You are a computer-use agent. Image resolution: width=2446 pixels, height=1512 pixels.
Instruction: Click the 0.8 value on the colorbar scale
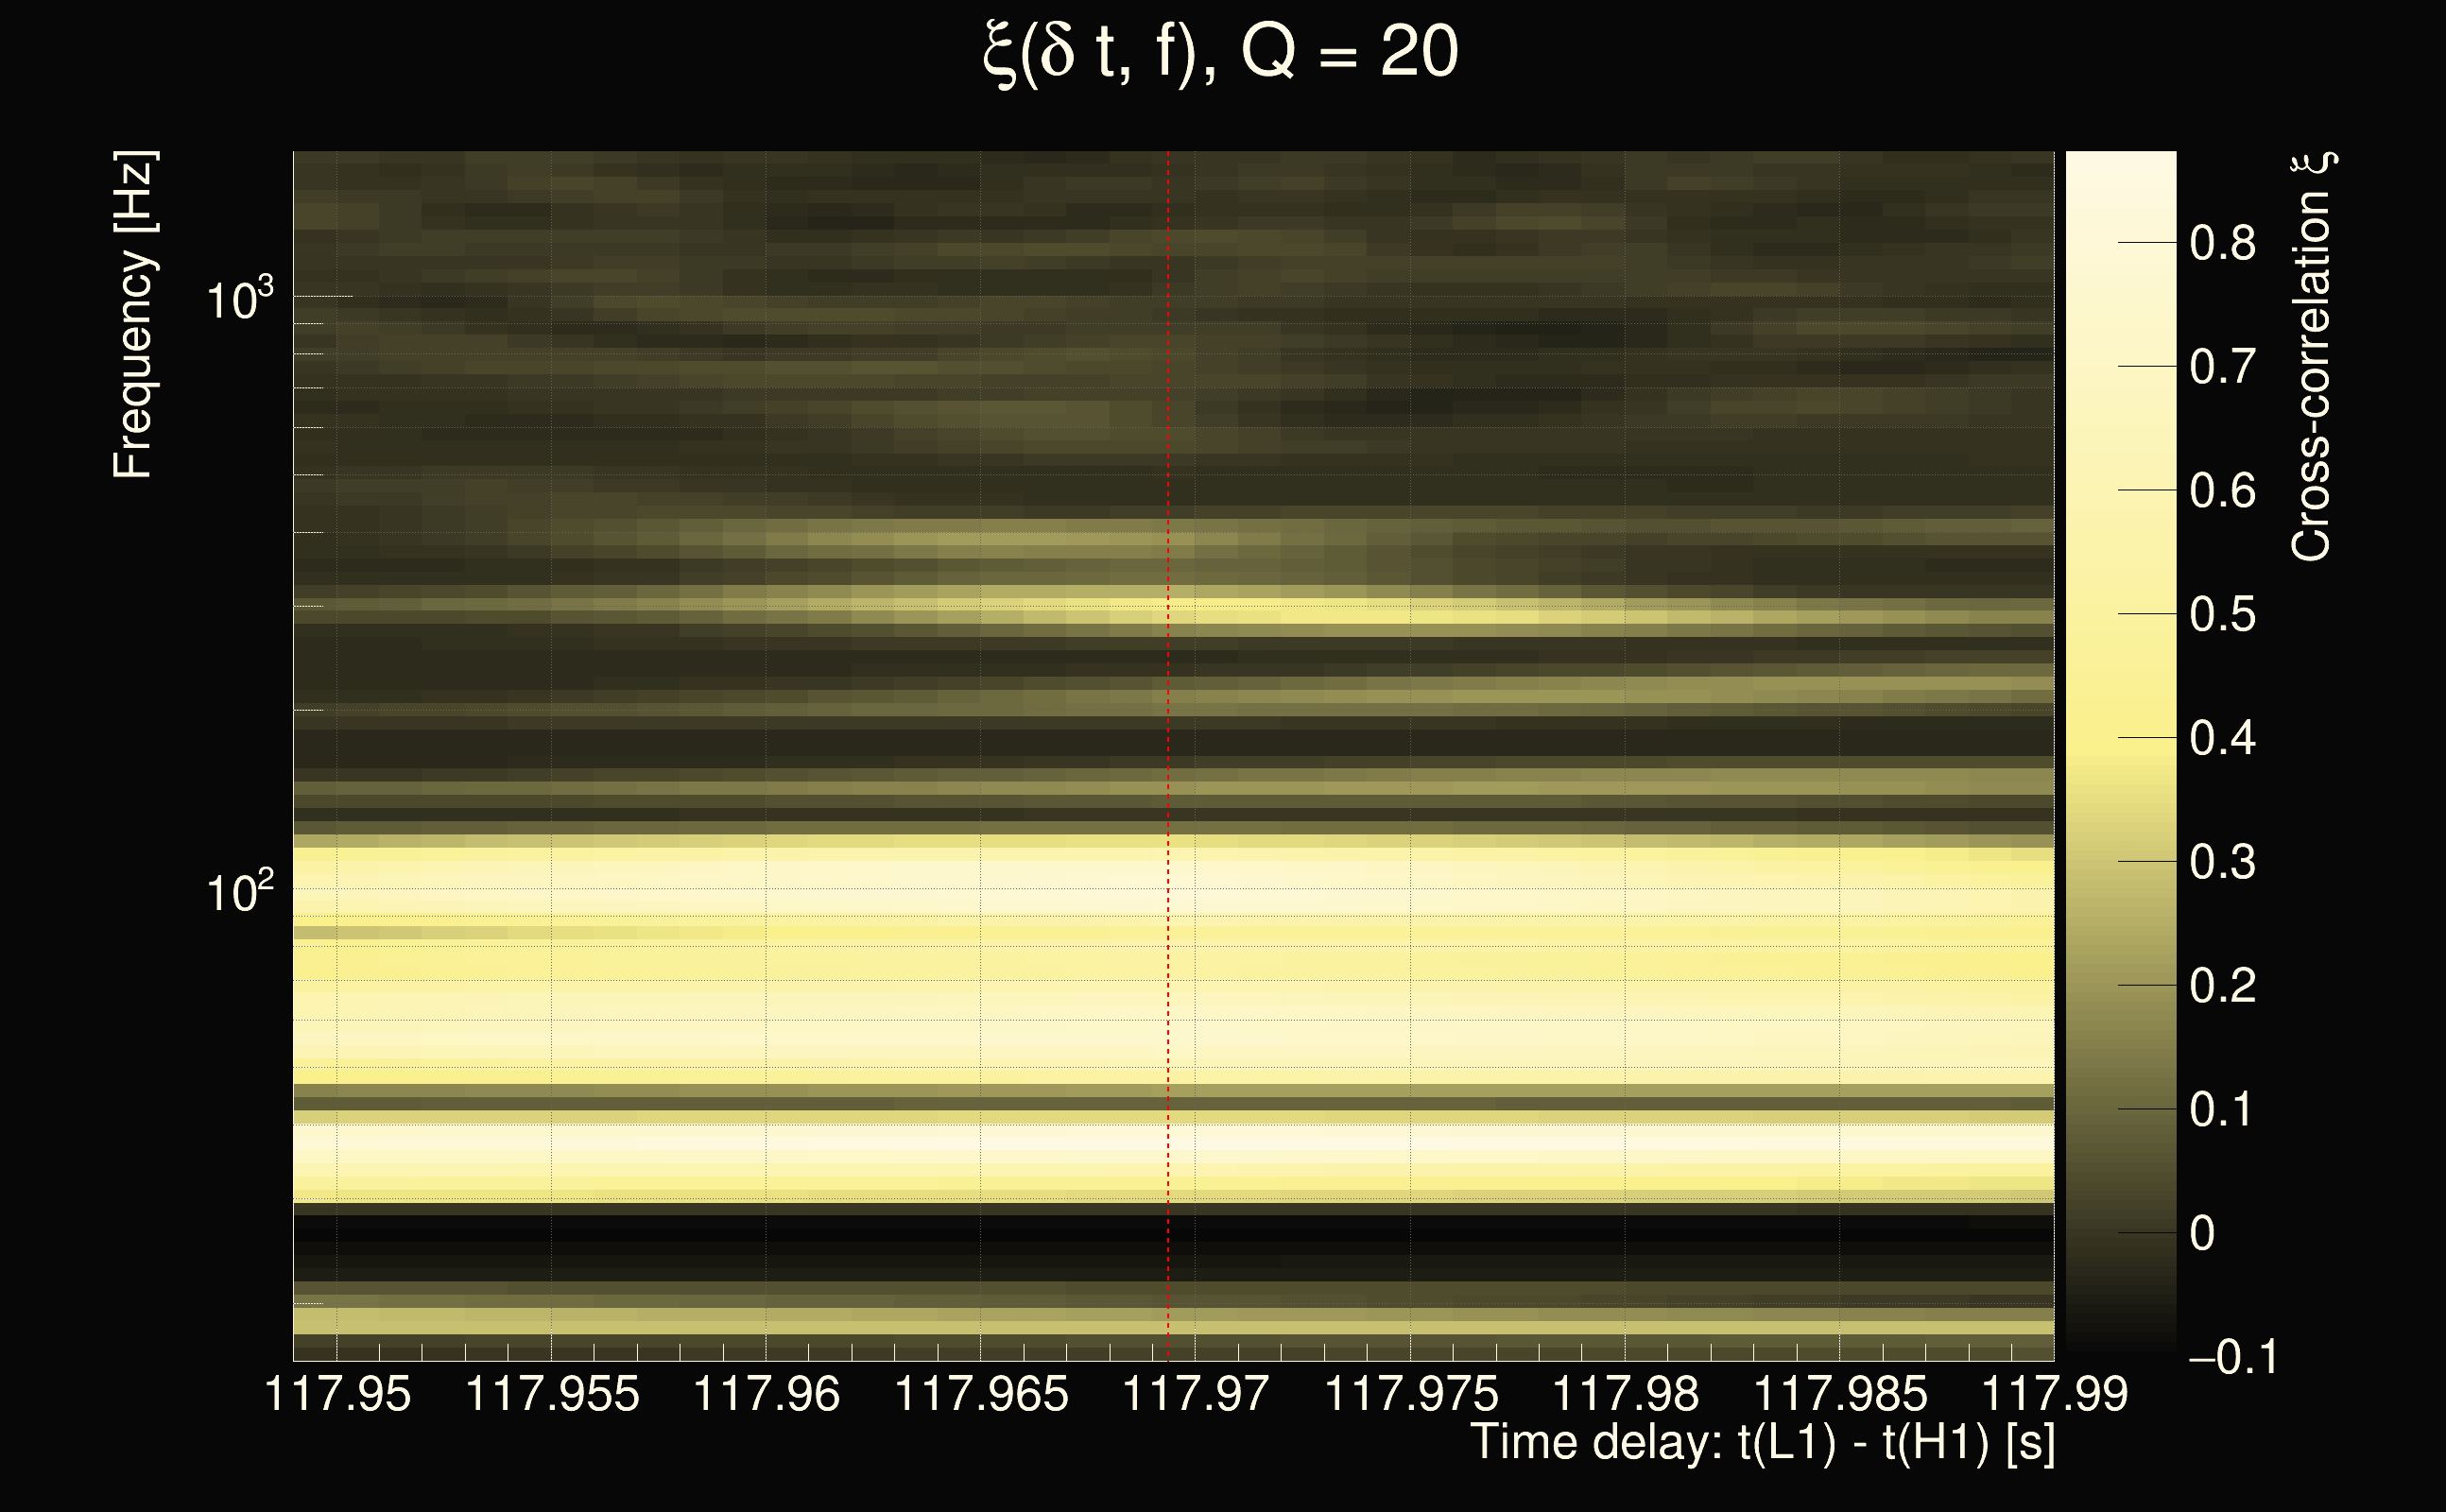2222,243
